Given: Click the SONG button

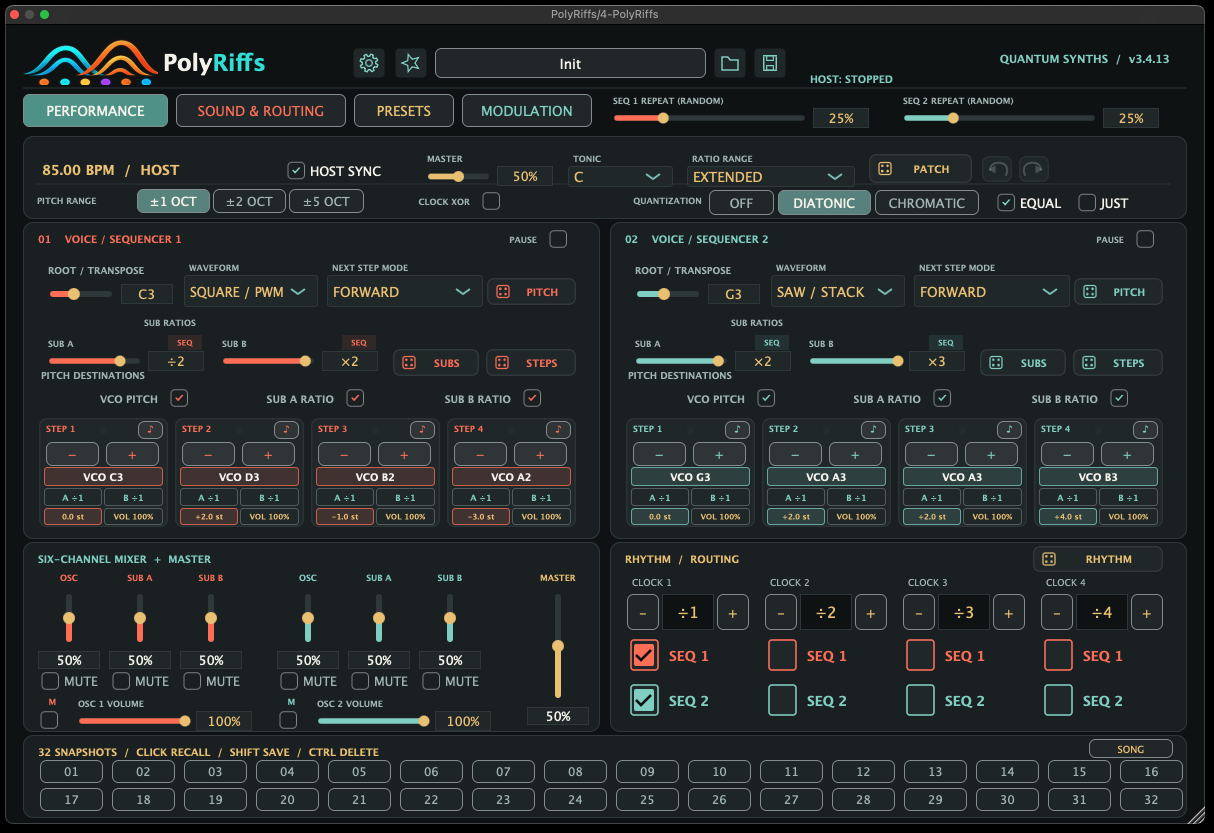Looking at the screenshot, I should point(1131,749).
